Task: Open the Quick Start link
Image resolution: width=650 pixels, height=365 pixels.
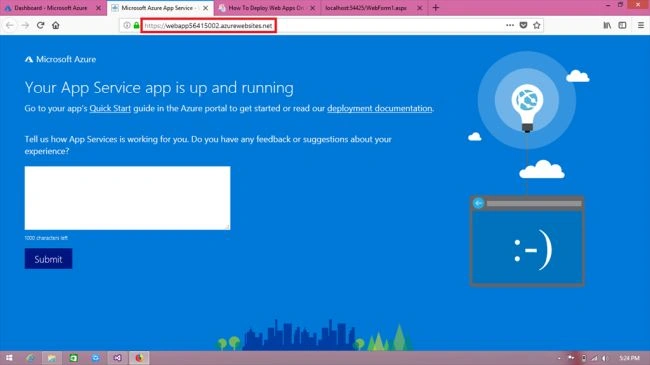Action: click(110, 108)
